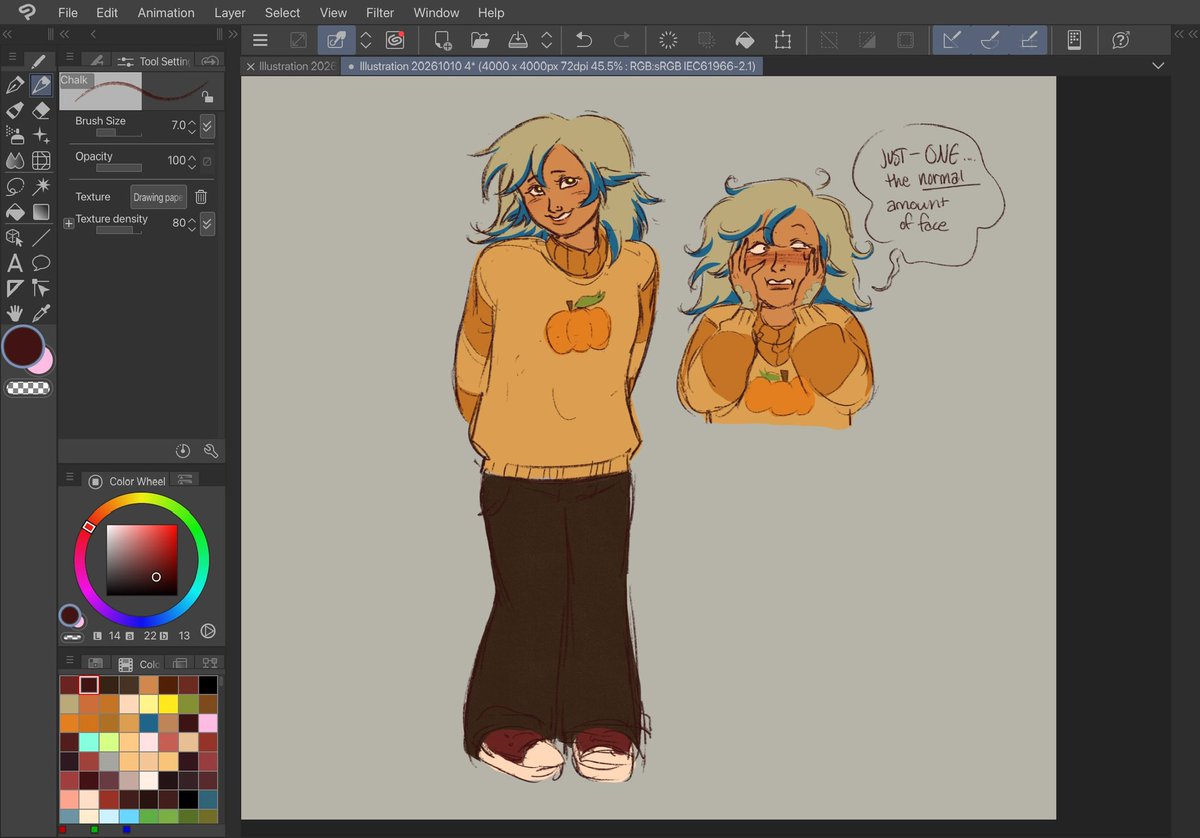Select the Eyedropper tool
The height and width of the screenshot is (838, 1200).
(x=41, y=313)
